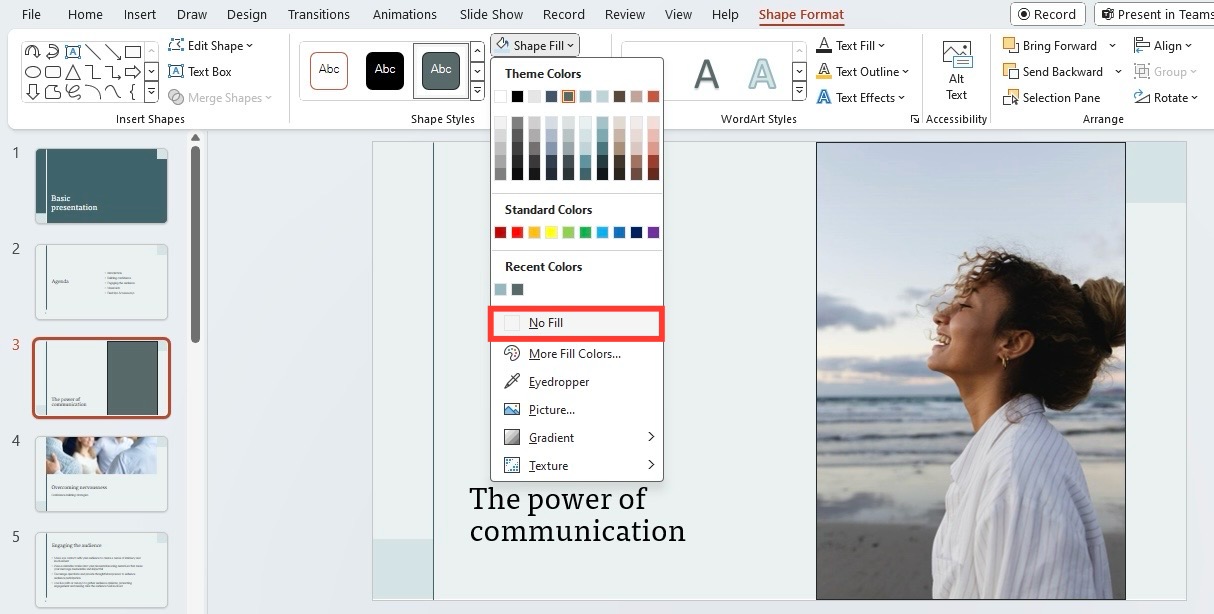Pick the left brace shape
Screen dimensions: 1214x614
click(133, 92)
